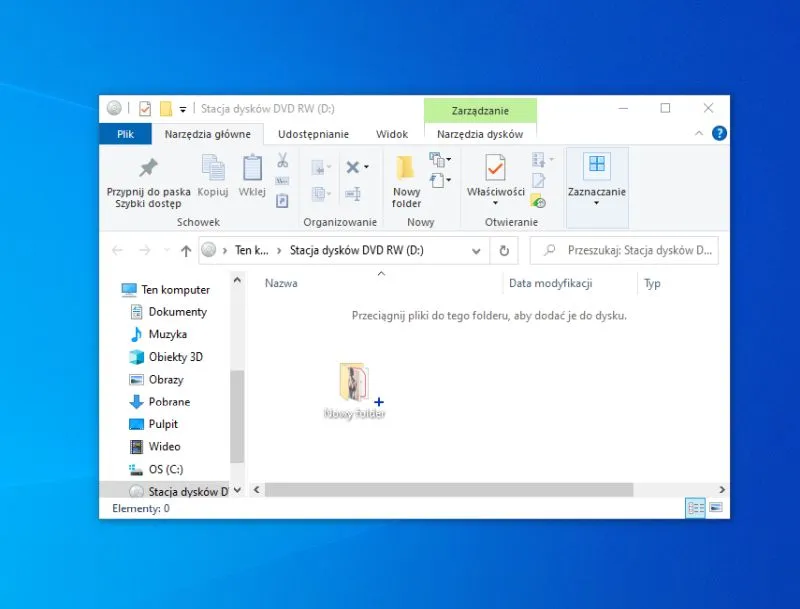The height and width of the screenshot is (609, 800).
Task: Click the Nowy folder ribbon icon
Action: tap(406, 168)
